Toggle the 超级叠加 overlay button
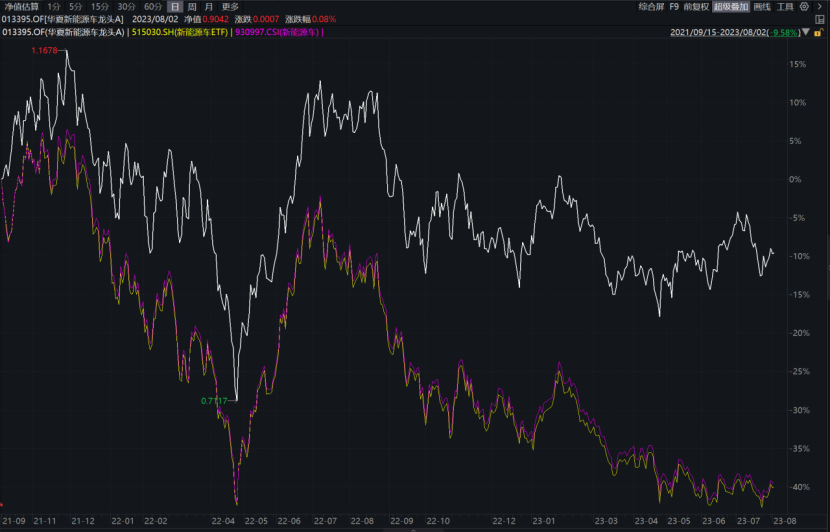 point(731,6)
